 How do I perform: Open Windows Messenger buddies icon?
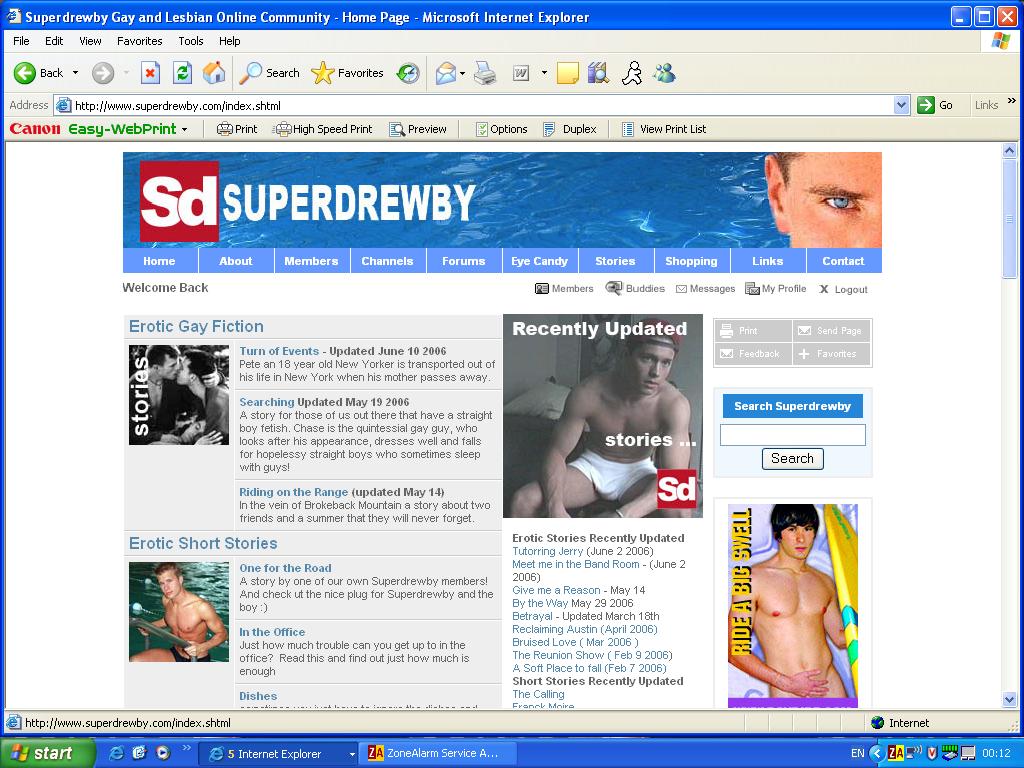[x=665, y=73]
